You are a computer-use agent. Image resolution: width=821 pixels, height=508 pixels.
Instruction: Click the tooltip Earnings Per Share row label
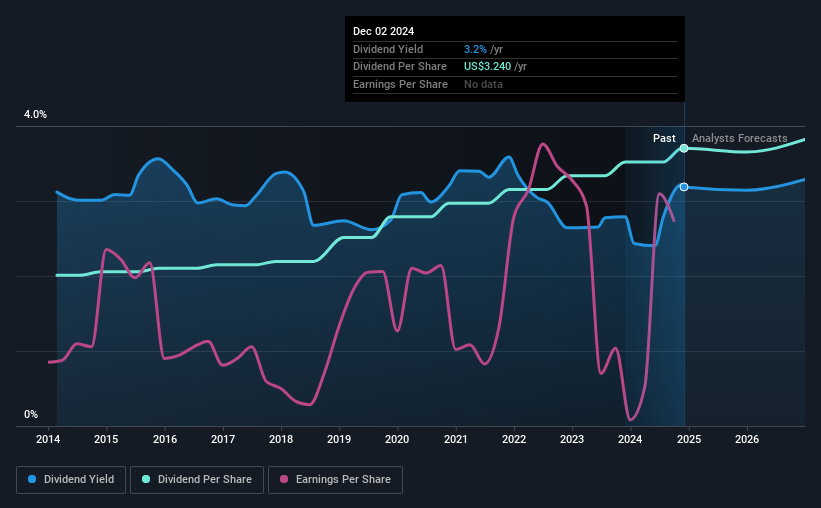(x=400, y=84)
